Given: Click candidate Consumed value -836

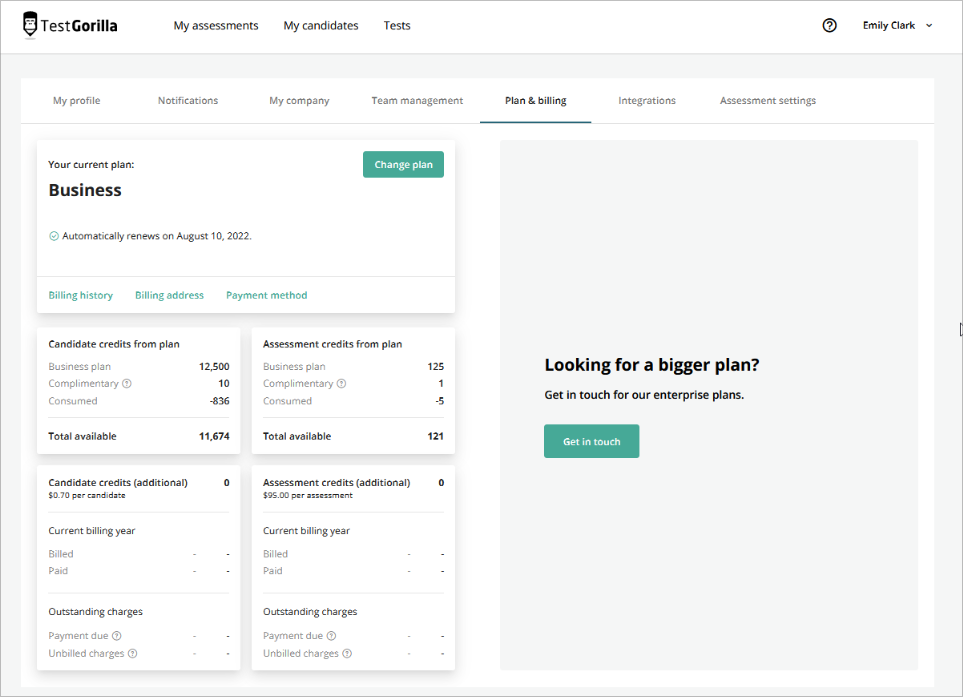Looking at the screenshot, I should 219,401.
